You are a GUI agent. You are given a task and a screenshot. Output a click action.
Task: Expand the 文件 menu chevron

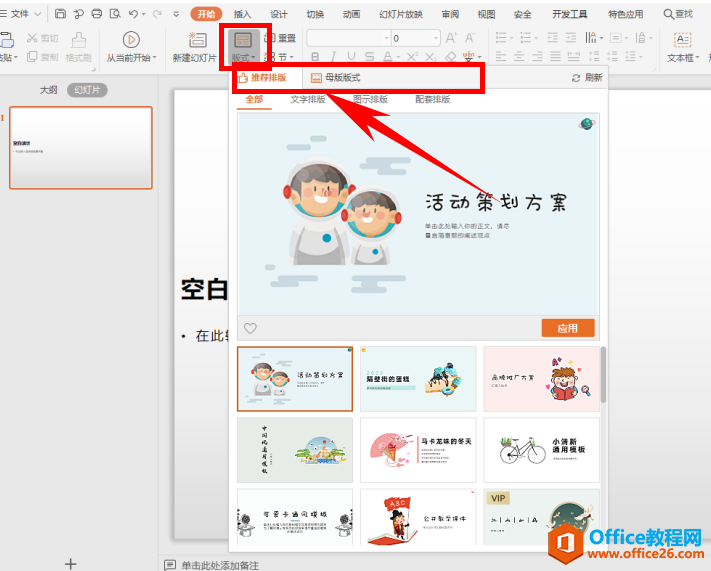38,14
